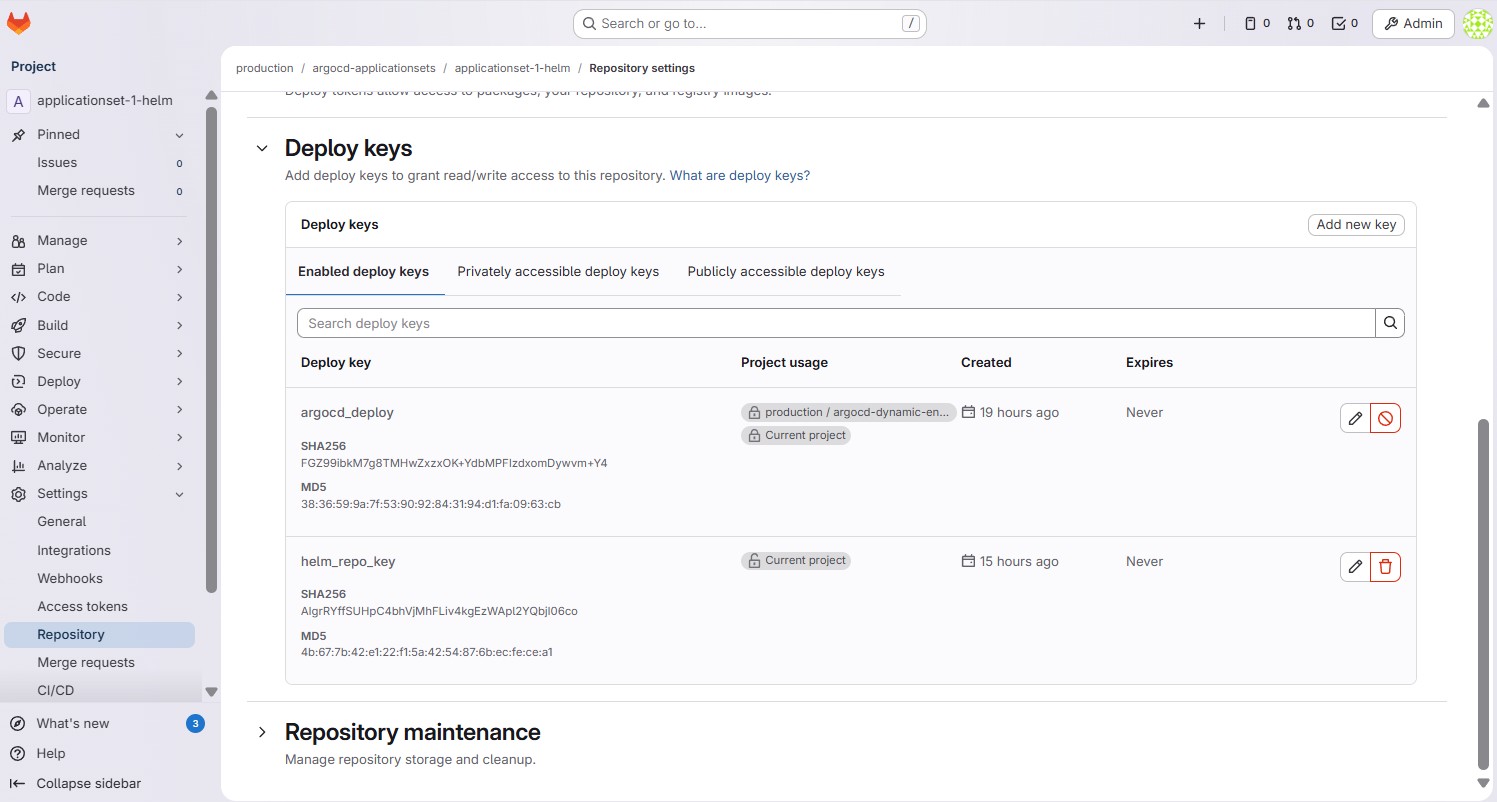Viewport: 1497px width, 802px height.
Task: Click the GitLab logo home icon
Action: pos(19,23)
